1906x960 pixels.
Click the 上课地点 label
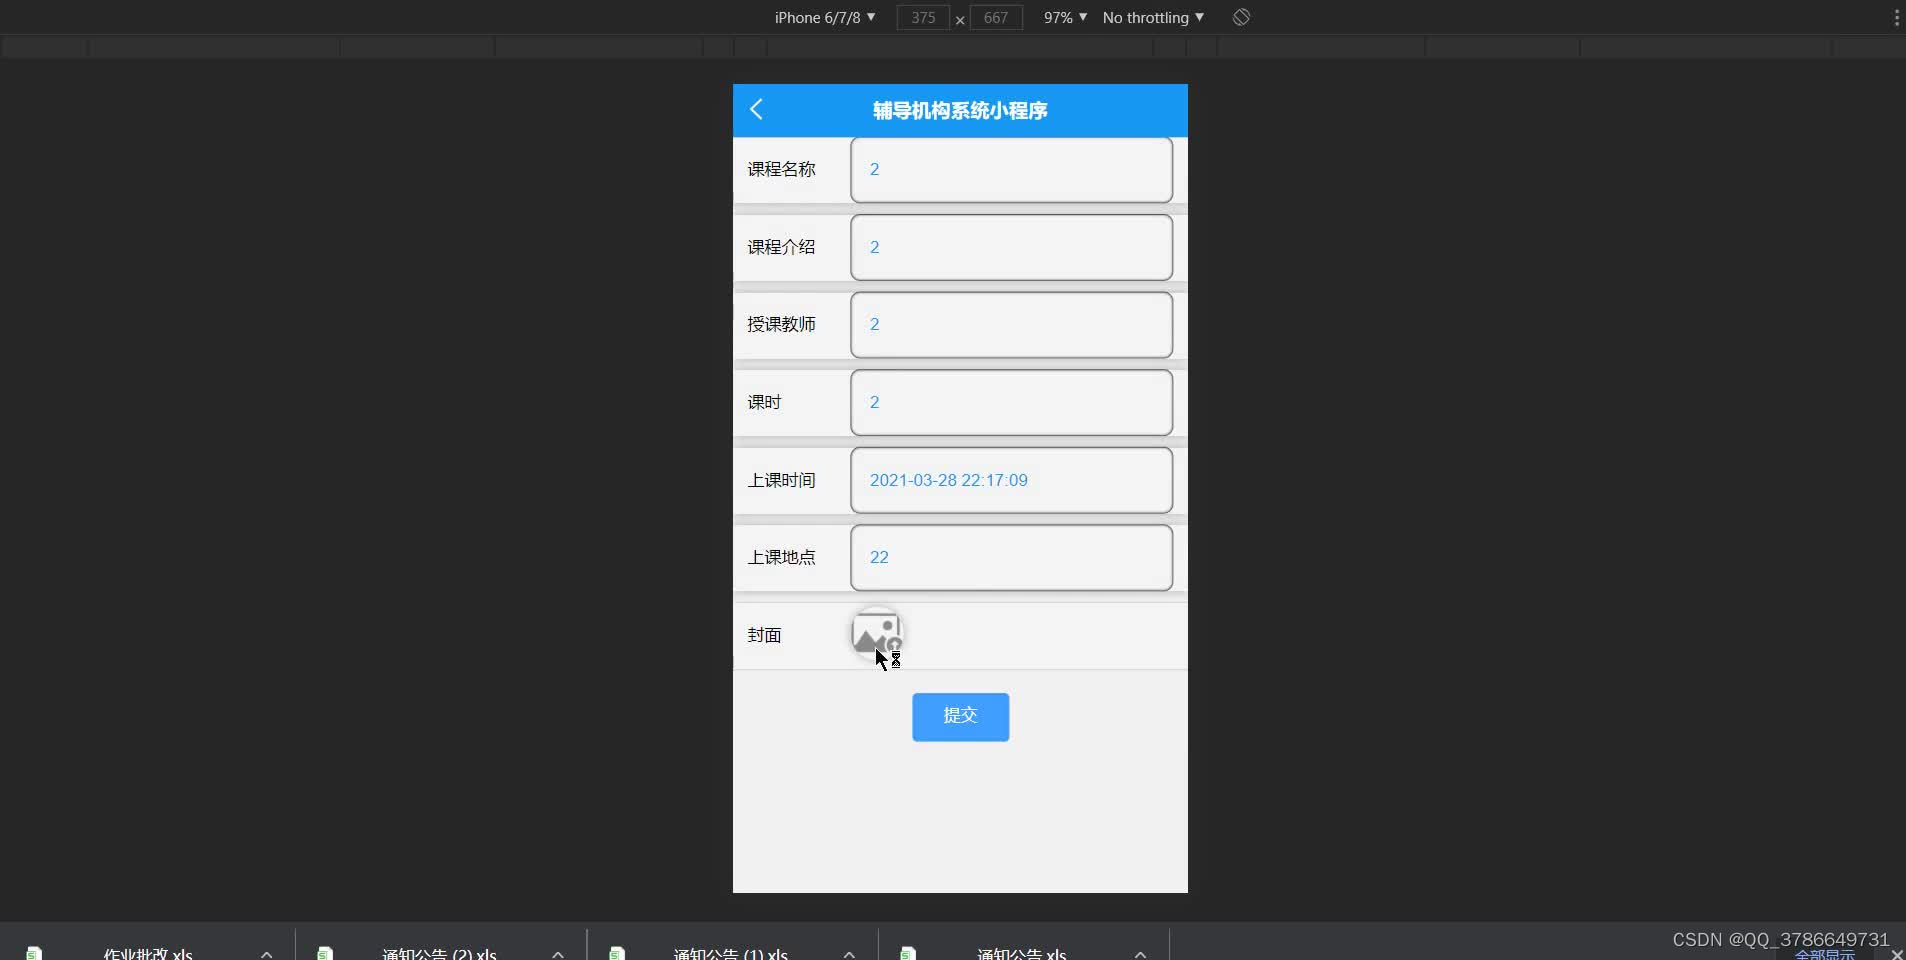781,557
